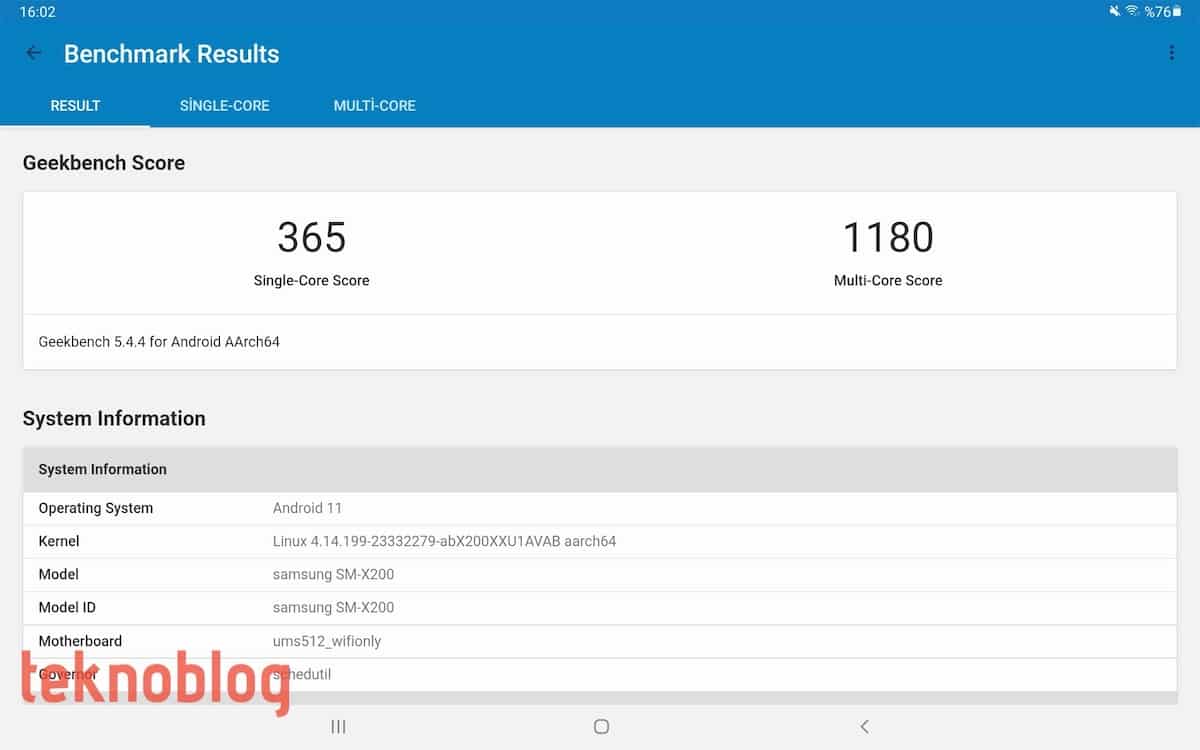Tap the System Information section heading

[114, 419]
